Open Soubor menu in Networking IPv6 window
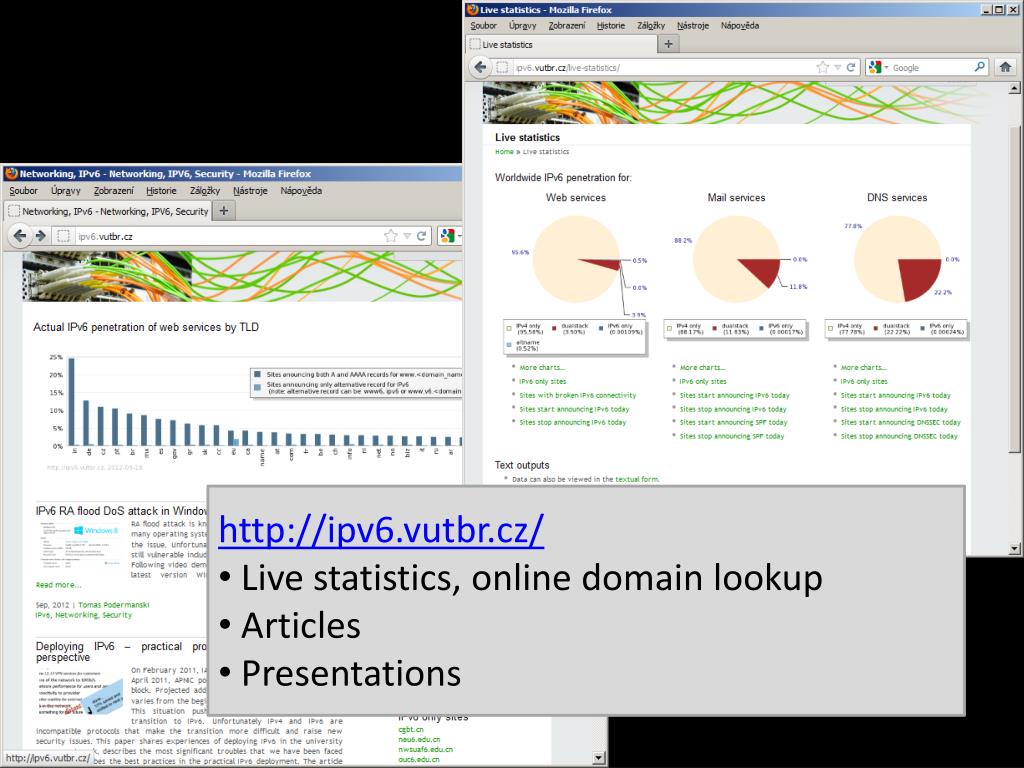The image size is (1024, 768). pos(24,191)
